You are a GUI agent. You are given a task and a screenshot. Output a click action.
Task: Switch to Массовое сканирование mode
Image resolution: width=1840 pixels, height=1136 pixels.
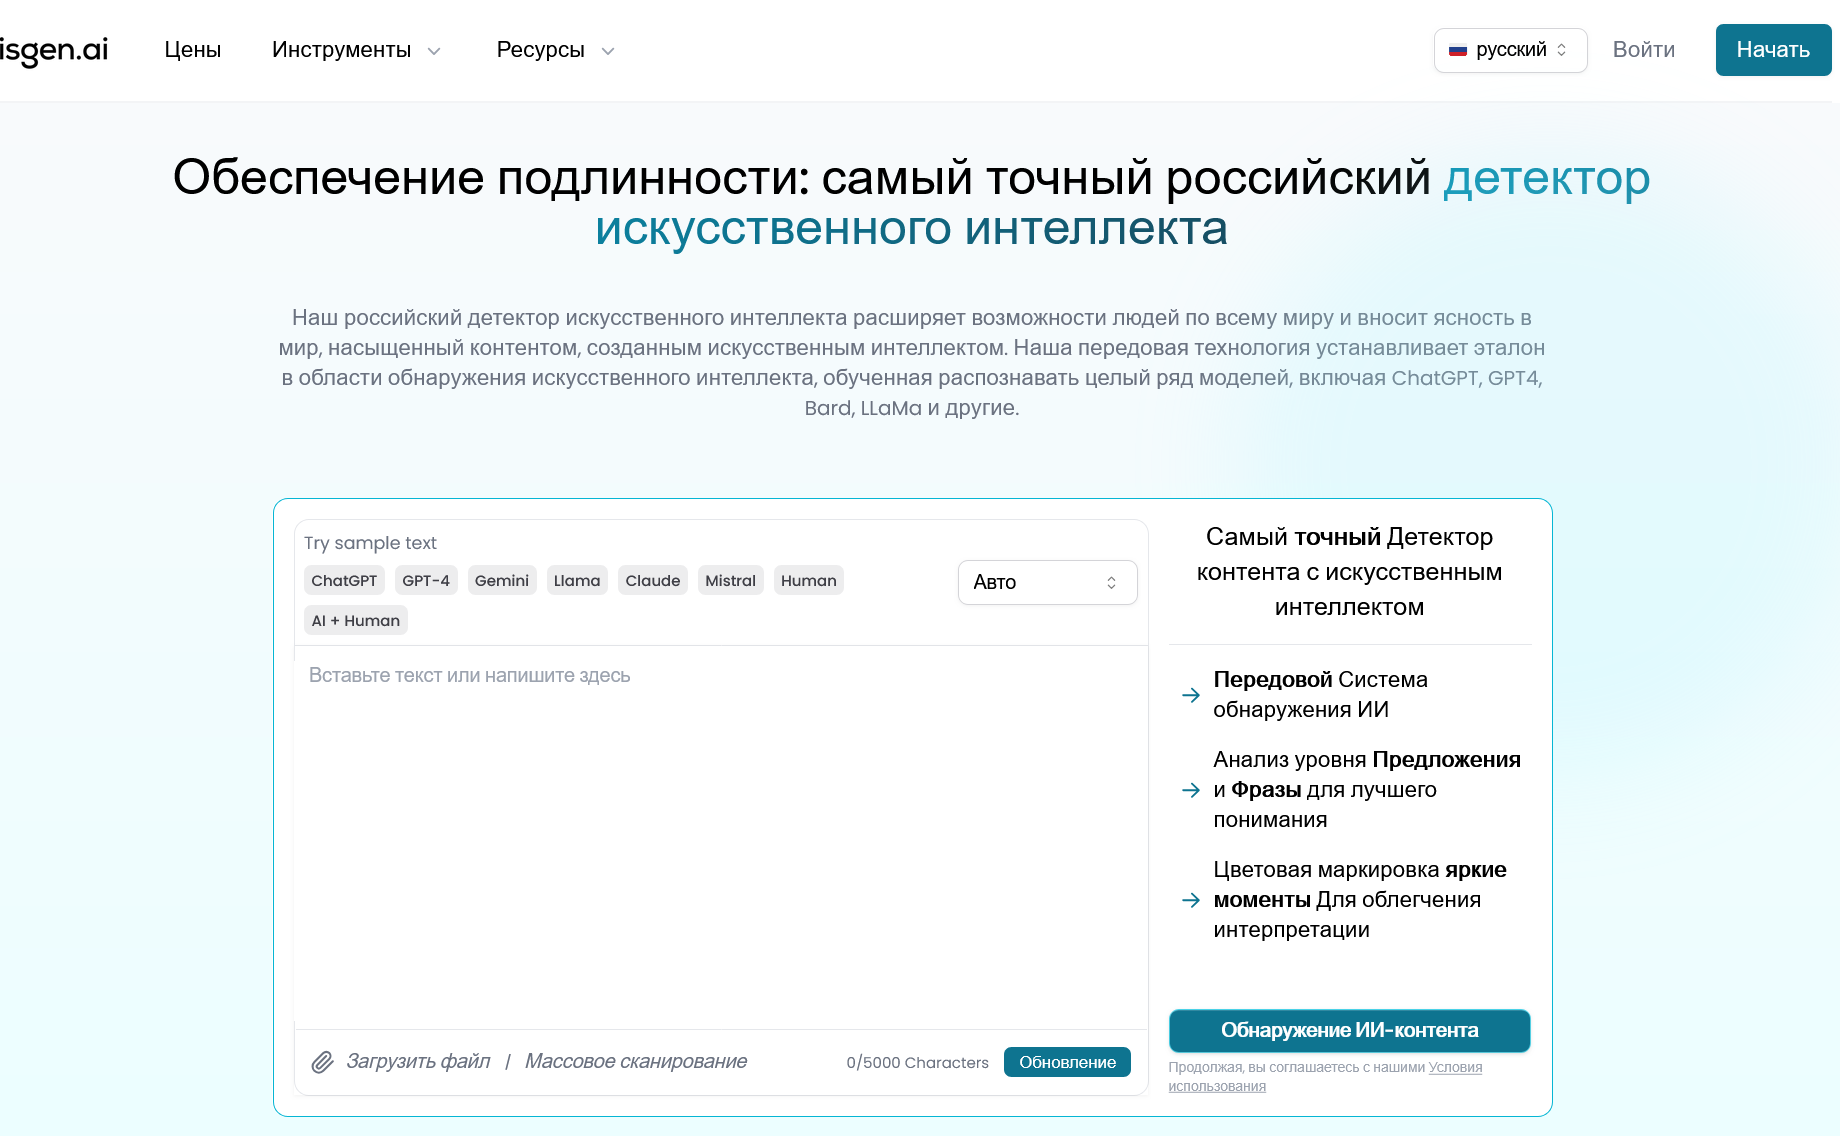pyautogui.click(x=636, y=1061)
